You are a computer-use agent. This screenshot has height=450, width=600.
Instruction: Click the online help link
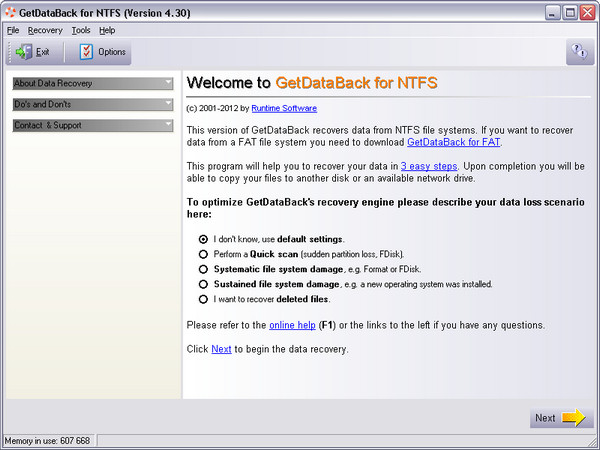[290, 325]
